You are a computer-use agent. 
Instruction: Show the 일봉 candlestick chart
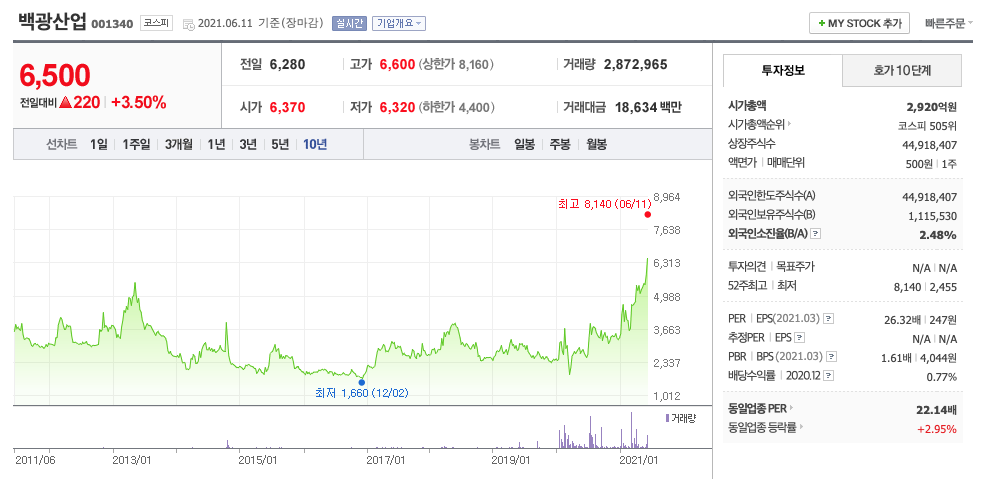(524, 145)
